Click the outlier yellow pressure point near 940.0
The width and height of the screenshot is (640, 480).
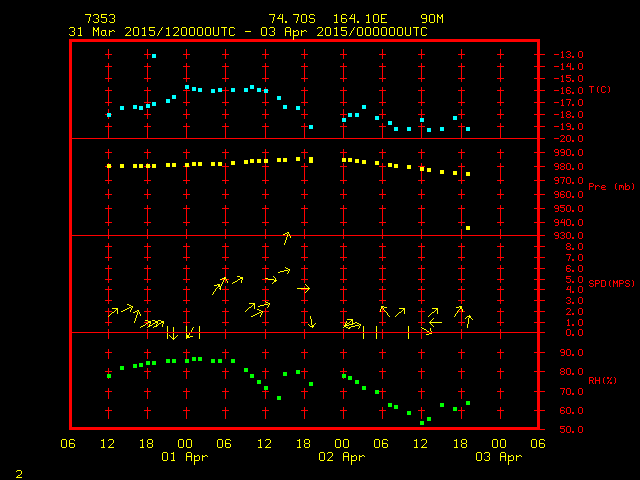click(x=468, y=228)
